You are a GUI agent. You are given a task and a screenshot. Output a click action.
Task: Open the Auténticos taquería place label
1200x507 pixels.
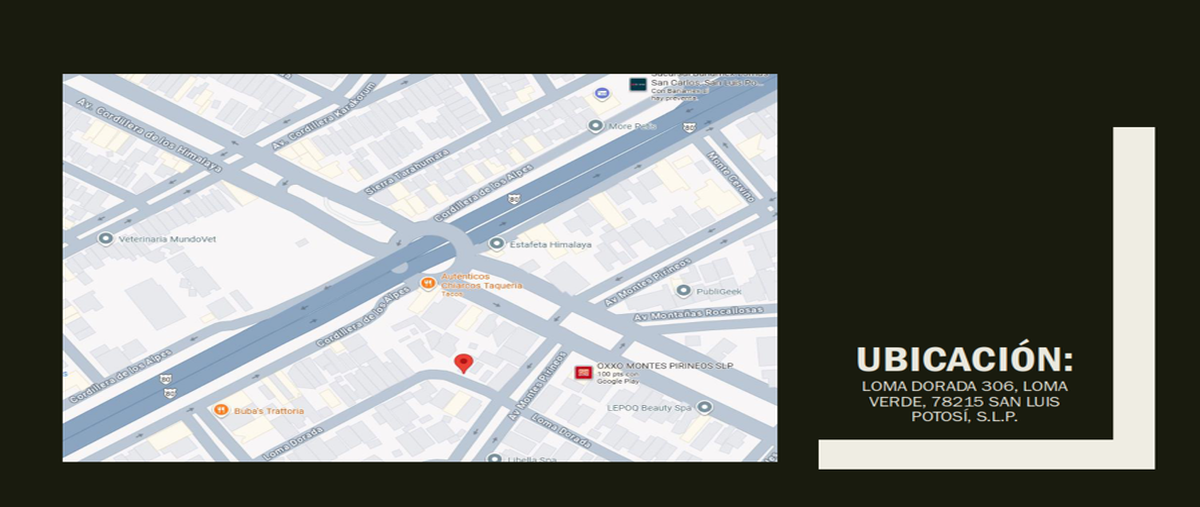pyautogui.click(x=481, y=283)
